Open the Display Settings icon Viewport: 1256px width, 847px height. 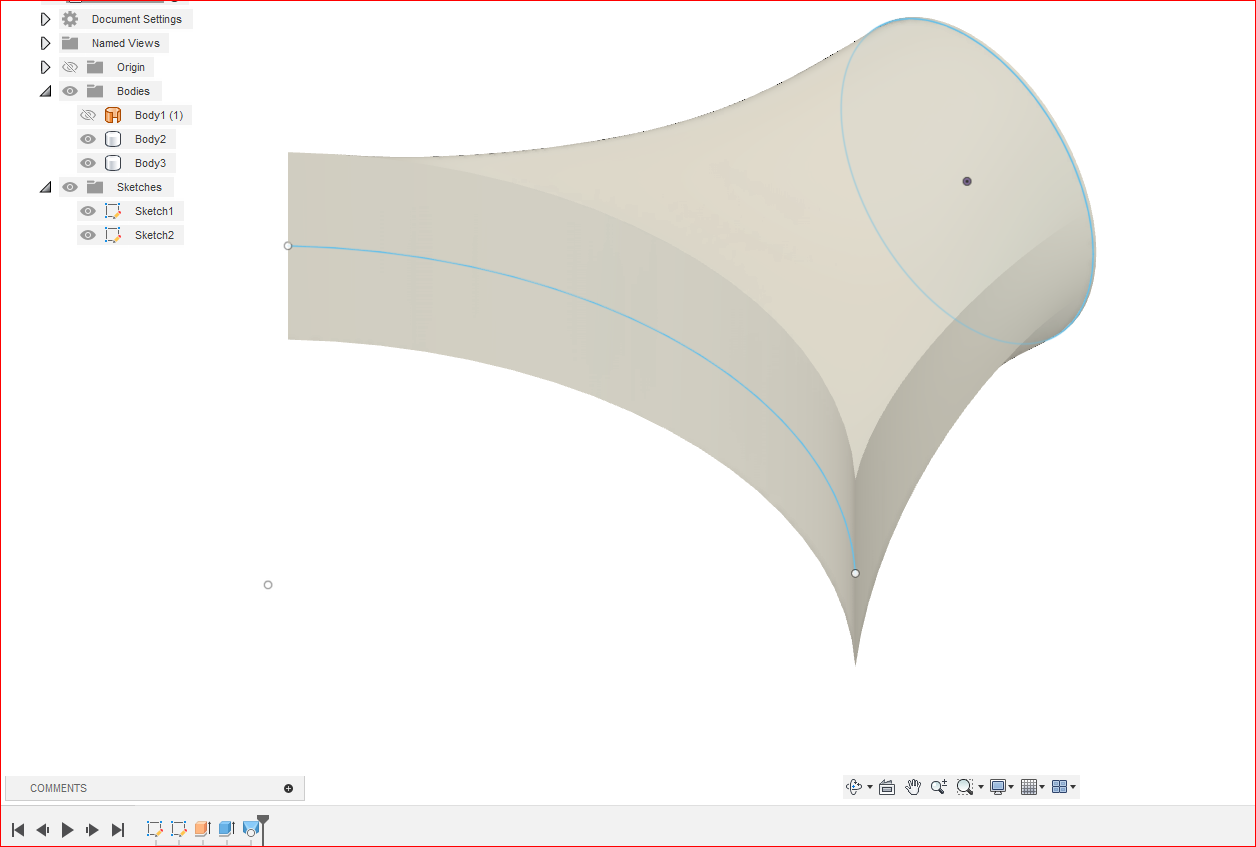point(998,787)
